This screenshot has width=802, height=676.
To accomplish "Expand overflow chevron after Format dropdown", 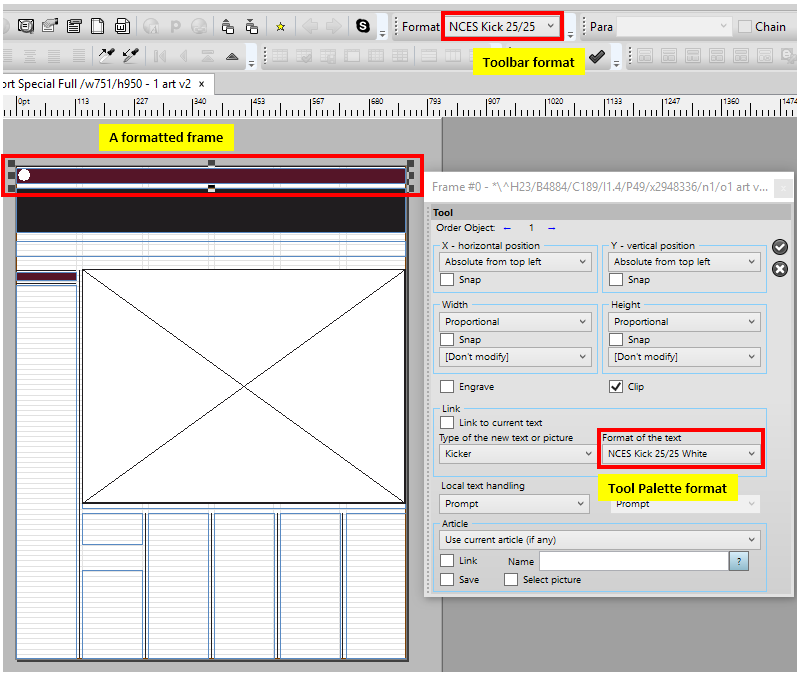I will coord(570,34).
